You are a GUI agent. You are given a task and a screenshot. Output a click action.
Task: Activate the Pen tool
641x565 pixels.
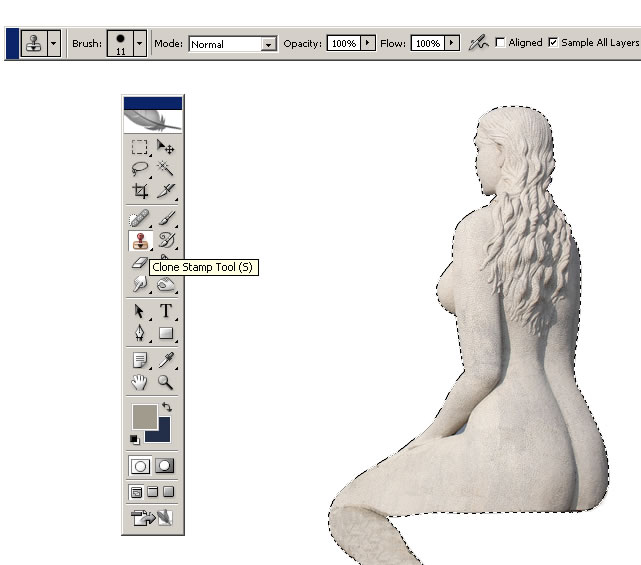click(x=139, y=333)
